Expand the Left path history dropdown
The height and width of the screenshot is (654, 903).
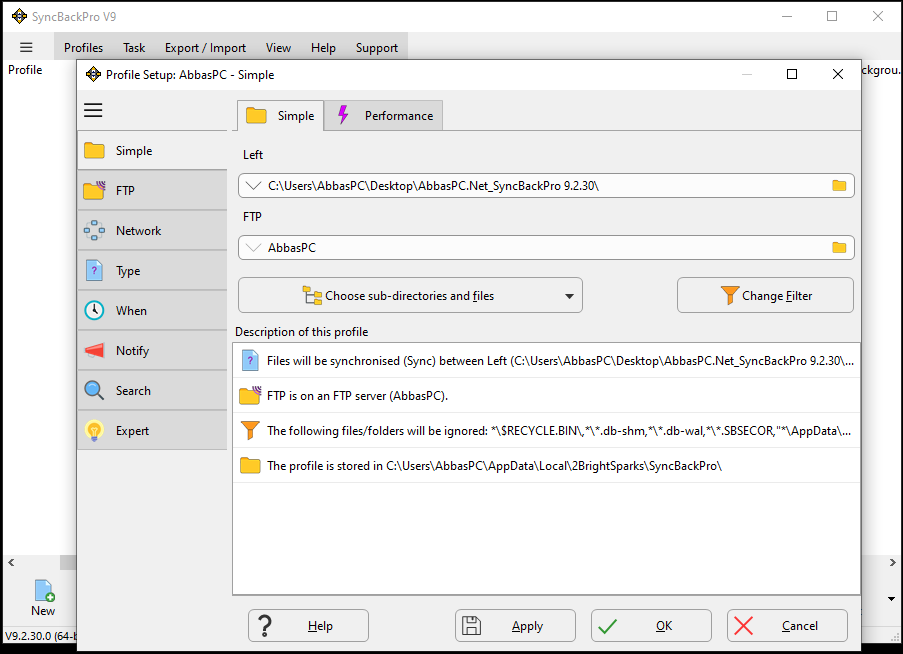(253, 186)
